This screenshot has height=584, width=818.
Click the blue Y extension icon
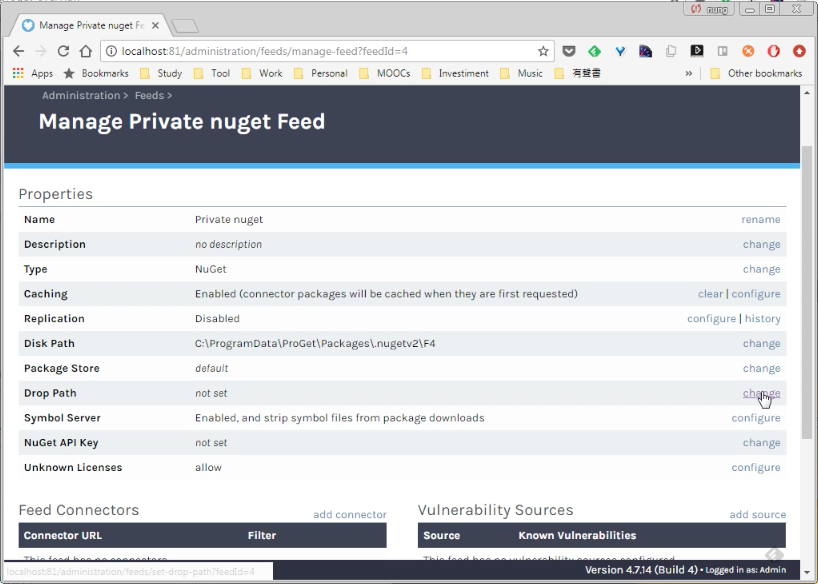point(620,51)
